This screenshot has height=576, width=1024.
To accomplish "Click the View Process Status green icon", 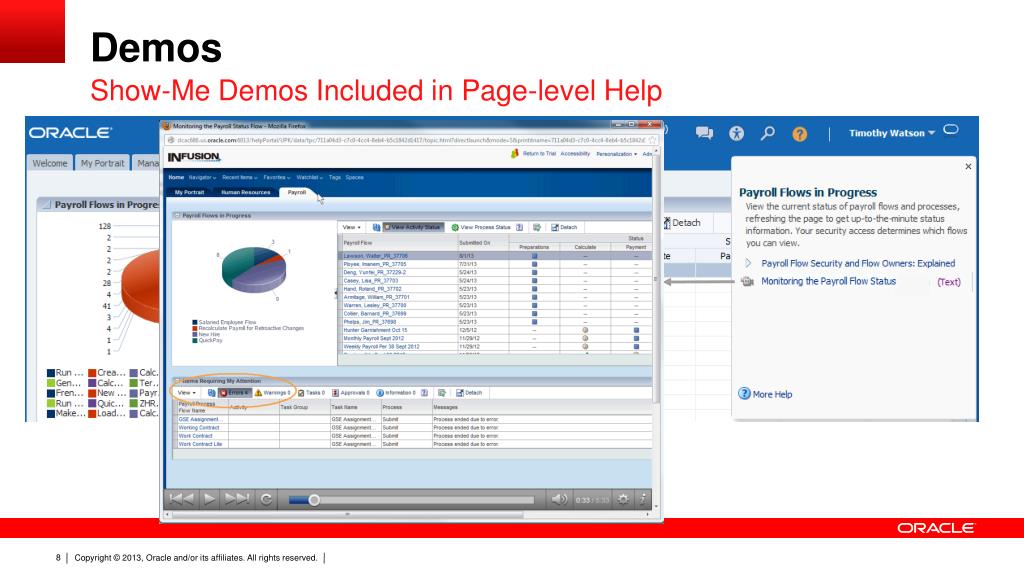I will tap(455, 227).
